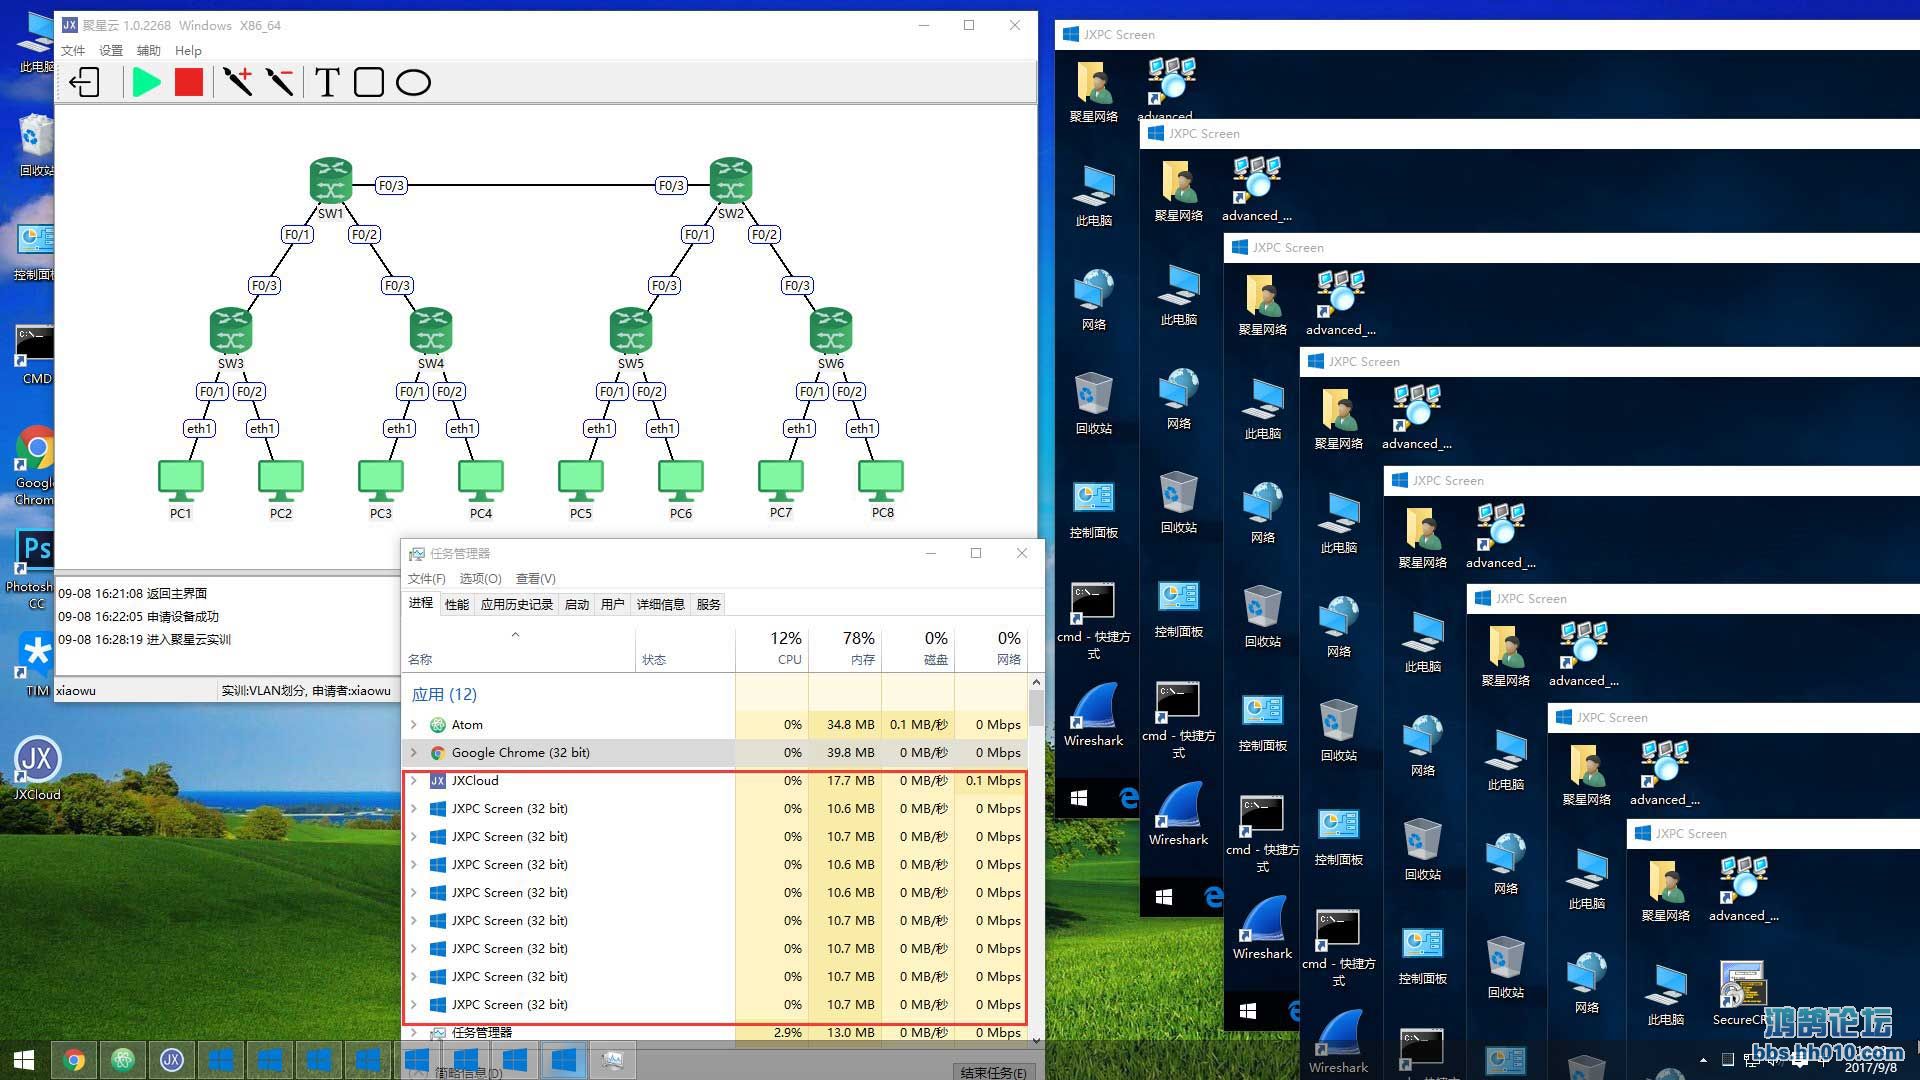Click switch SW1 in the topology
1920x1080 pixels.
[330, 181]
